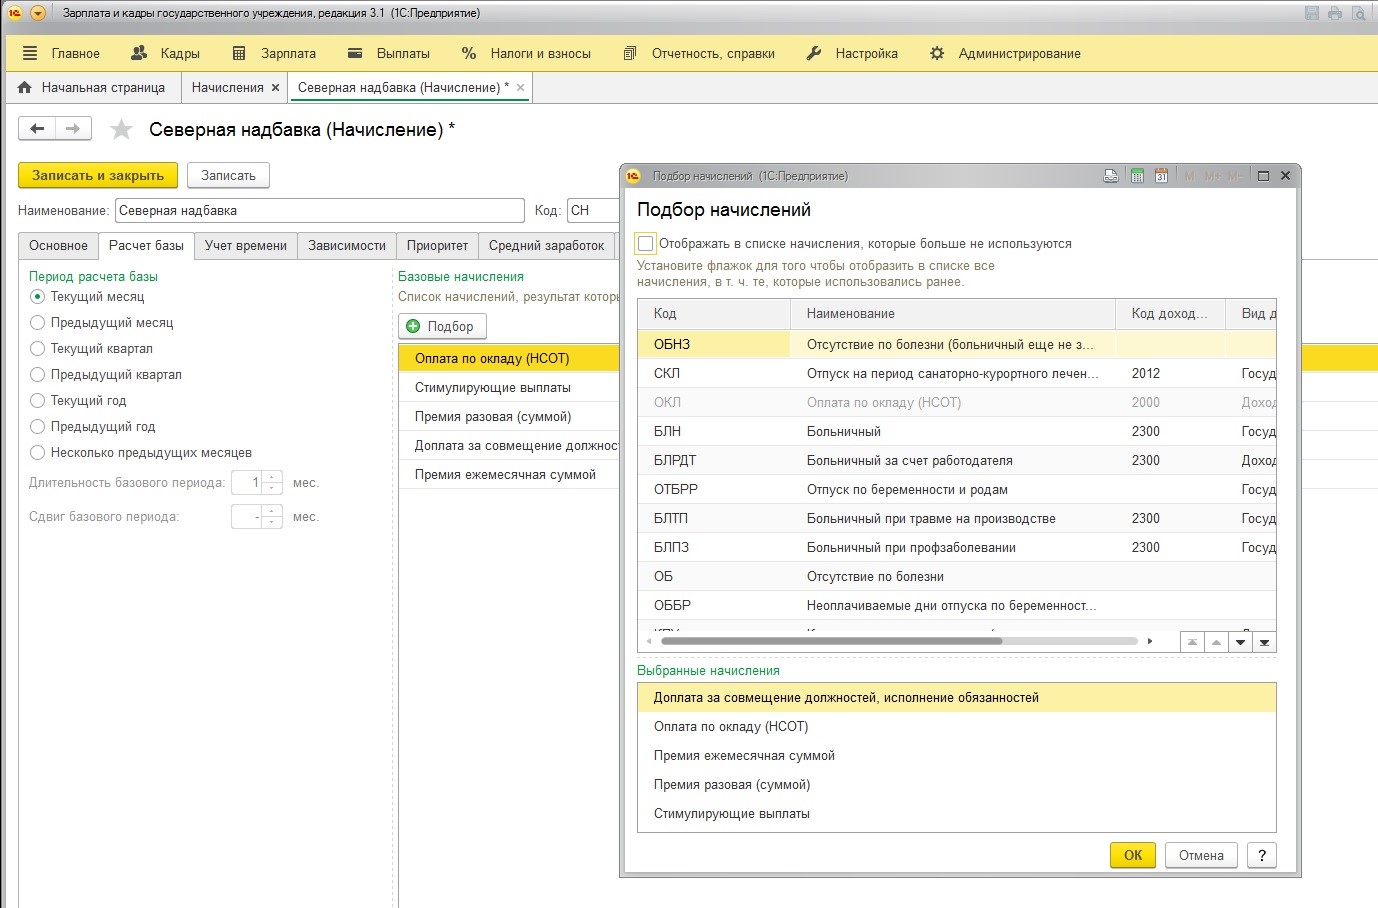
Task: Sort by Наименование column header
Action: (x=953, y=313)
